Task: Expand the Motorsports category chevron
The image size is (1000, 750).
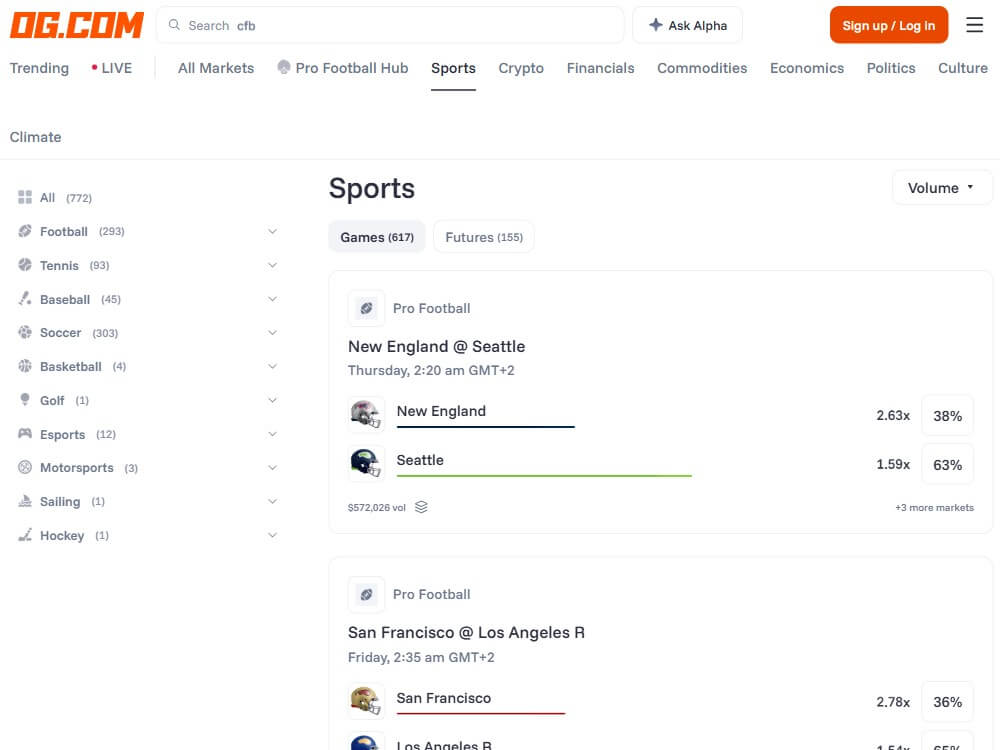Action: pos(272,467)
